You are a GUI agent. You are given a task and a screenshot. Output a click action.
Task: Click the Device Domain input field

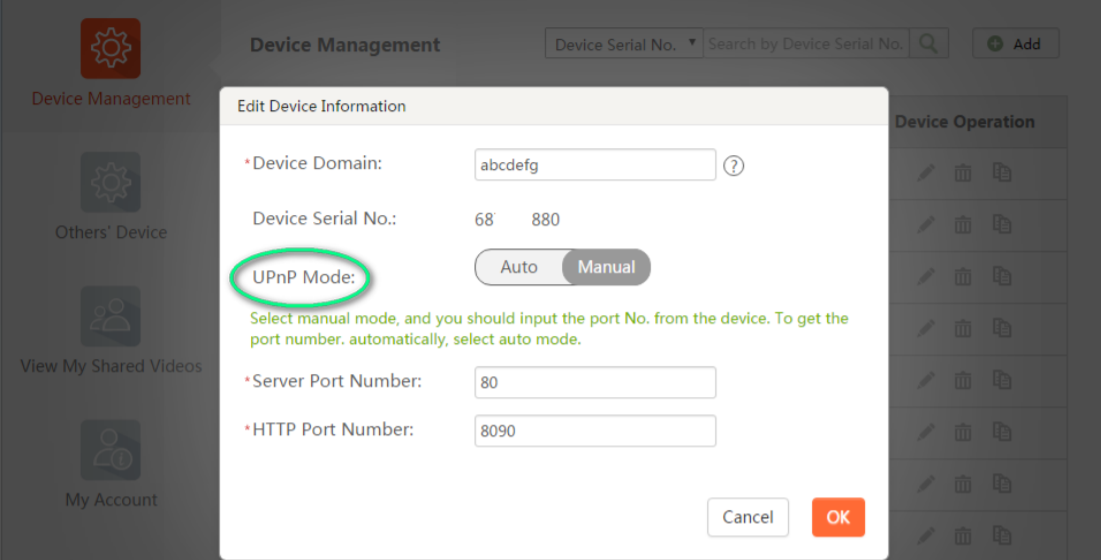point(595,165)
